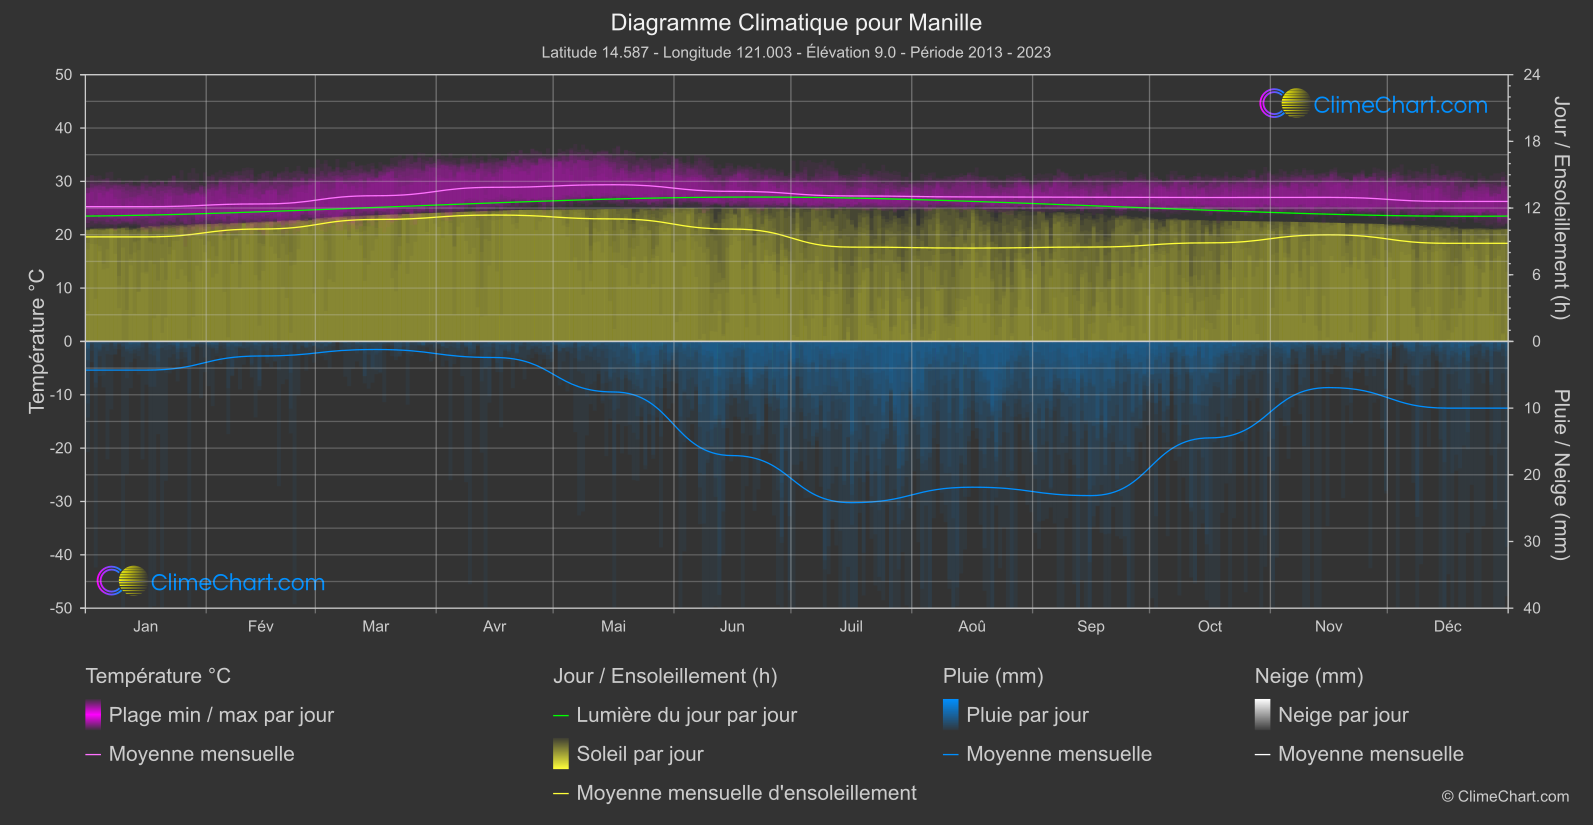Image resolution: width=1593 pixels, height=825 pixels.
Task: Click the 18 tick on the daylight axis
Action: tap(1532, 142)
